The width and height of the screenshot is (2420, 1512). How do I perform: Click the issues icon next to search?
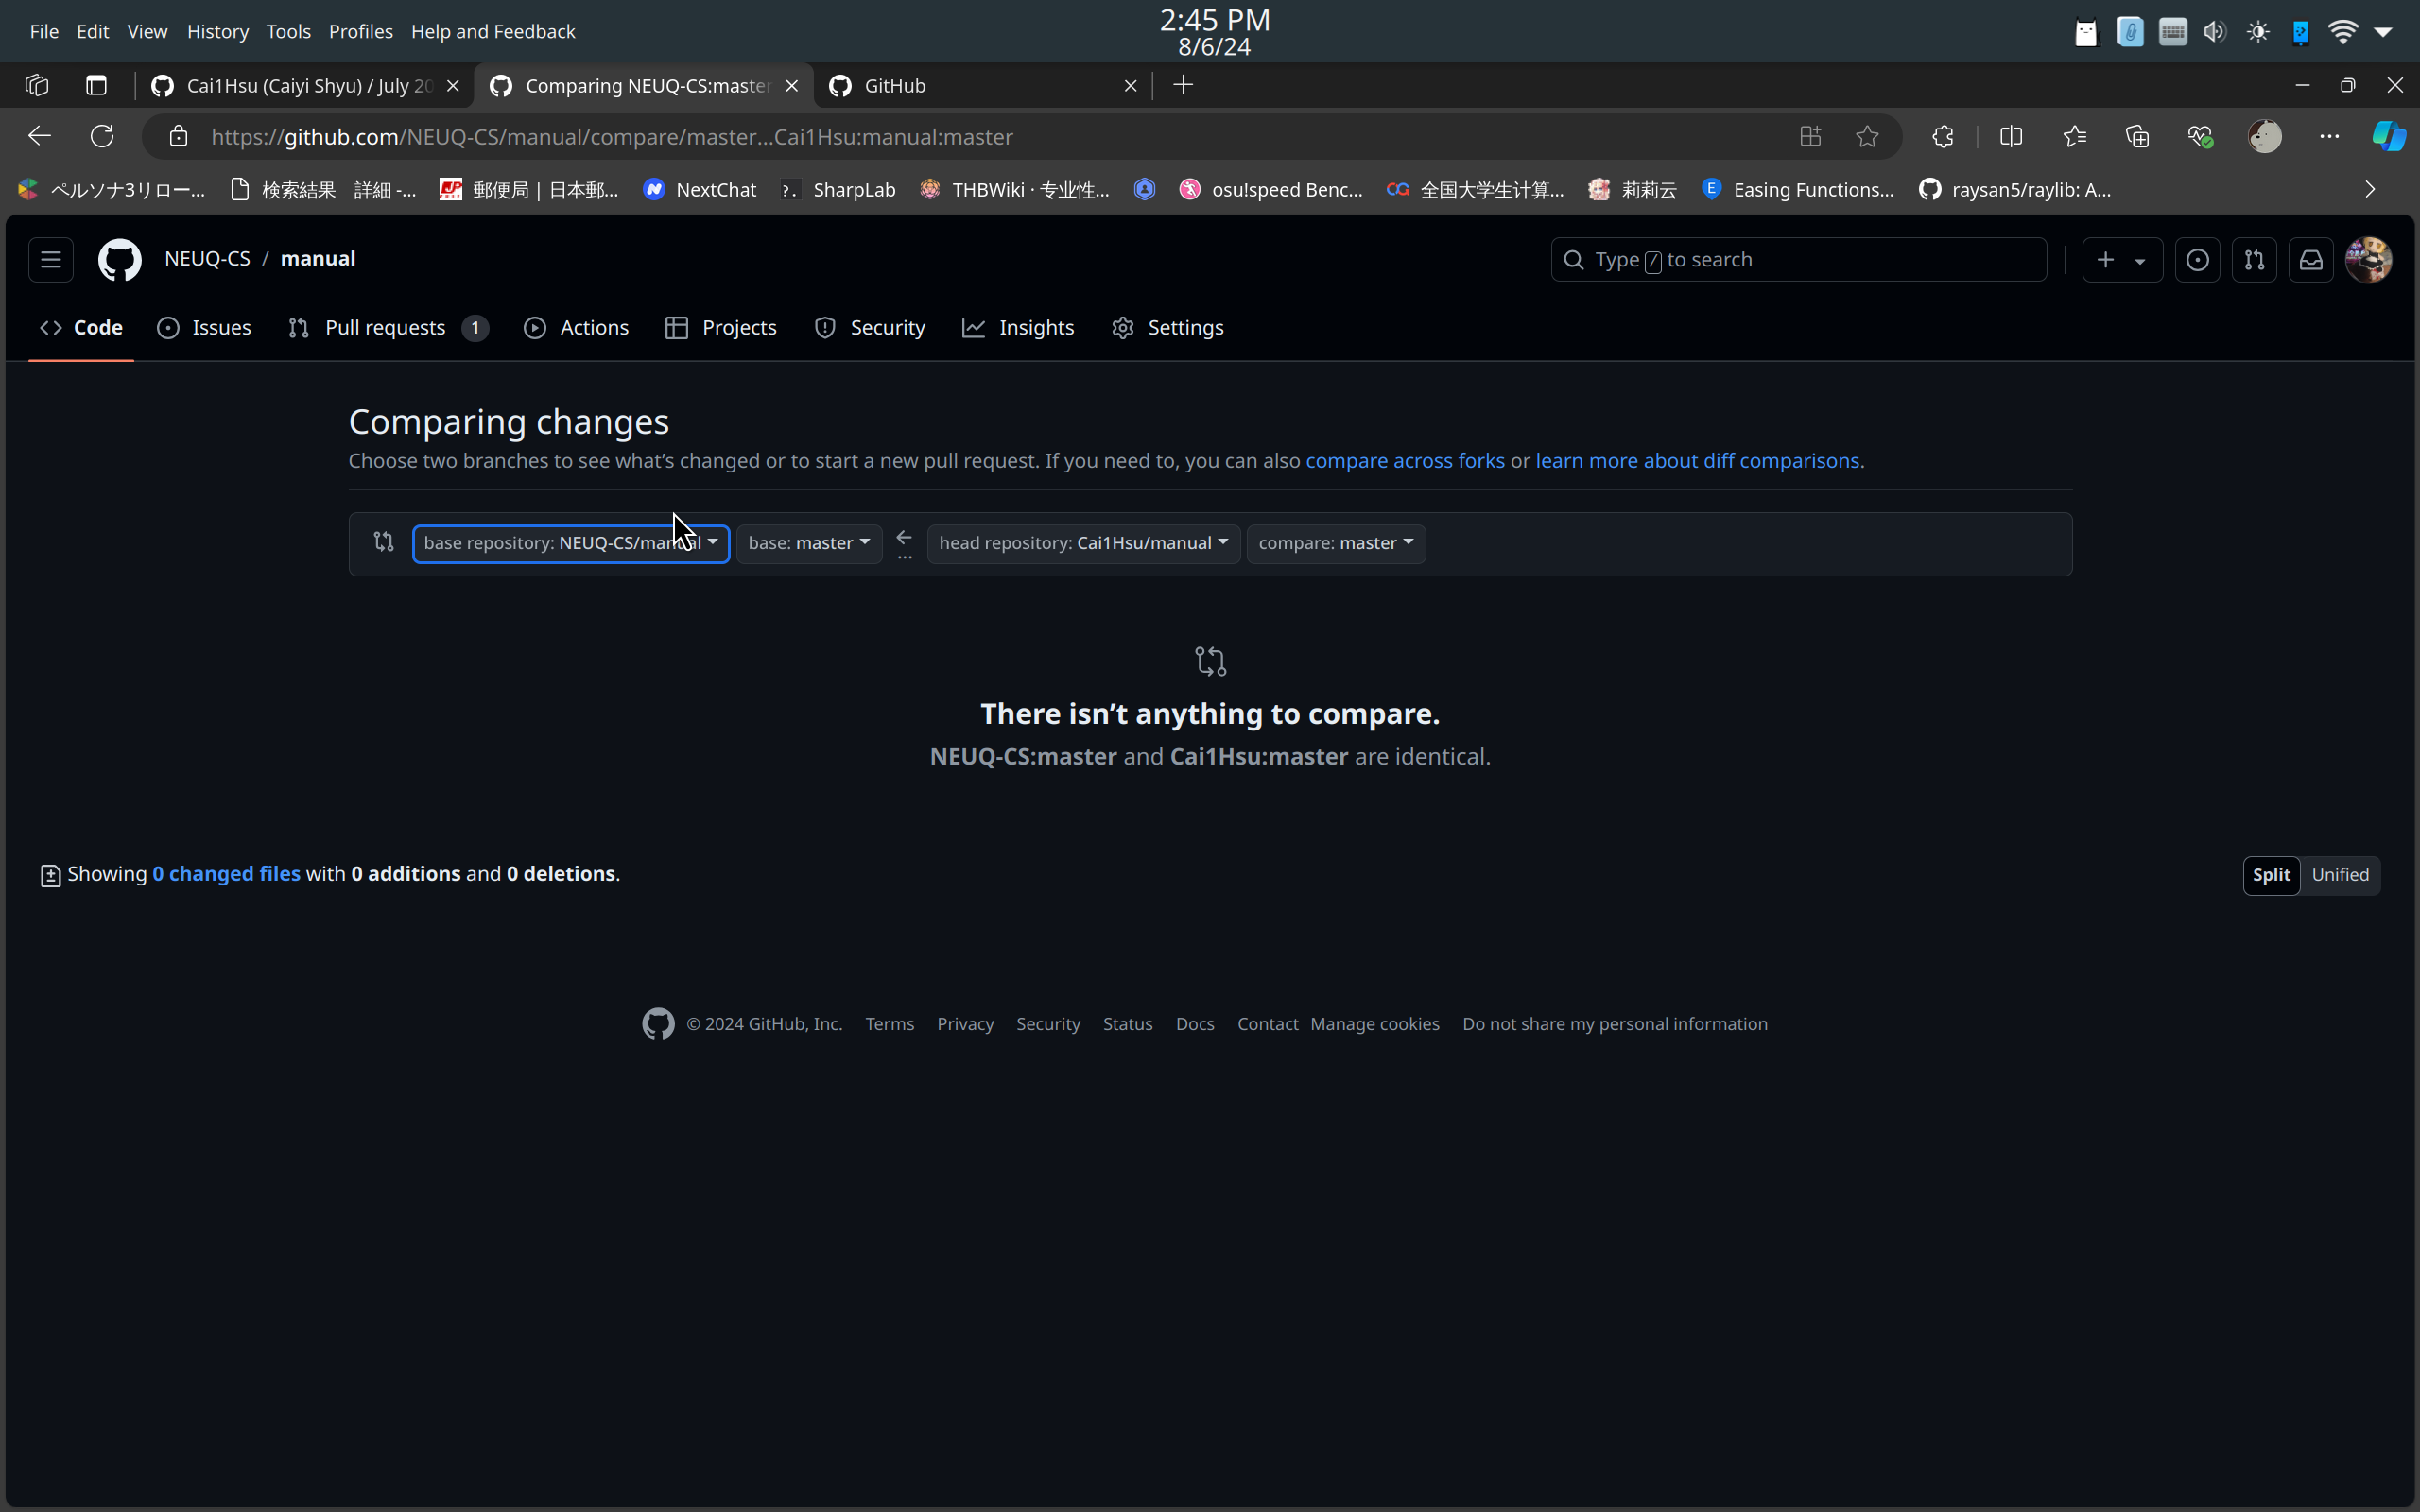point(2199,259)
